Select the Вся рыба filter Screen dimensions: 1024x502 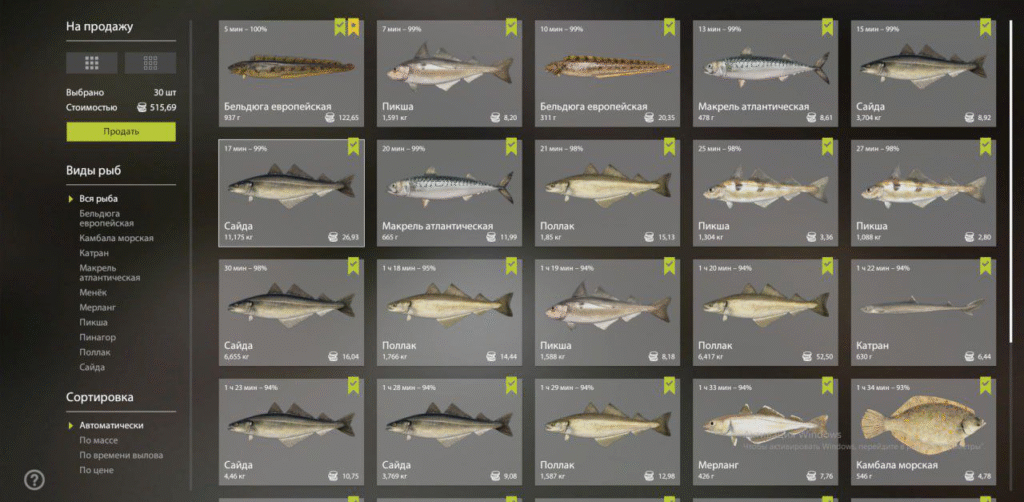[x=99, y=199]
